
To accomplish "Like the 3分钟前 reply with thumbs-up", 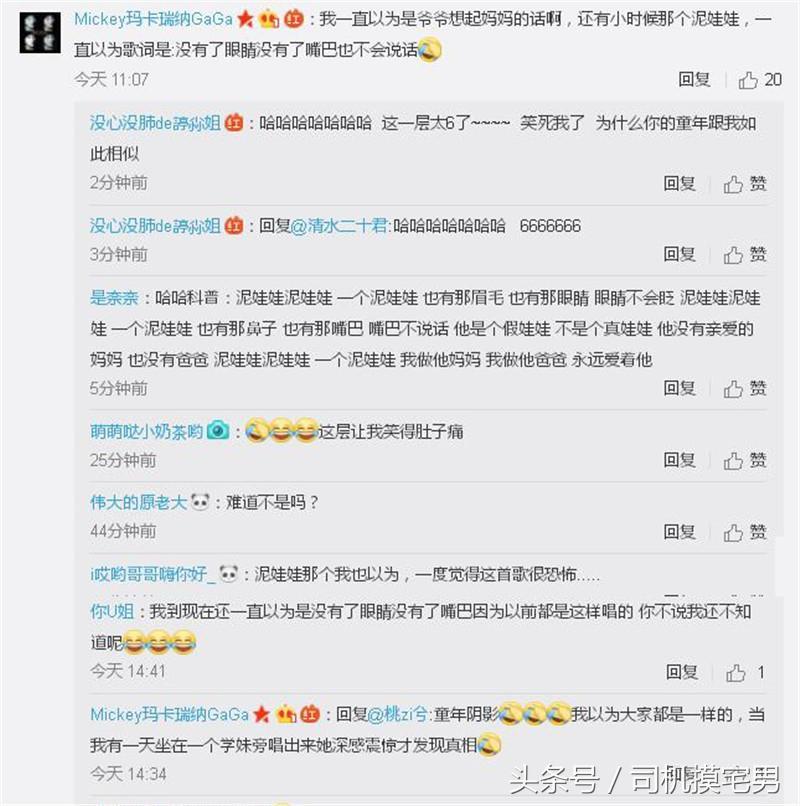I will point(733,254).
